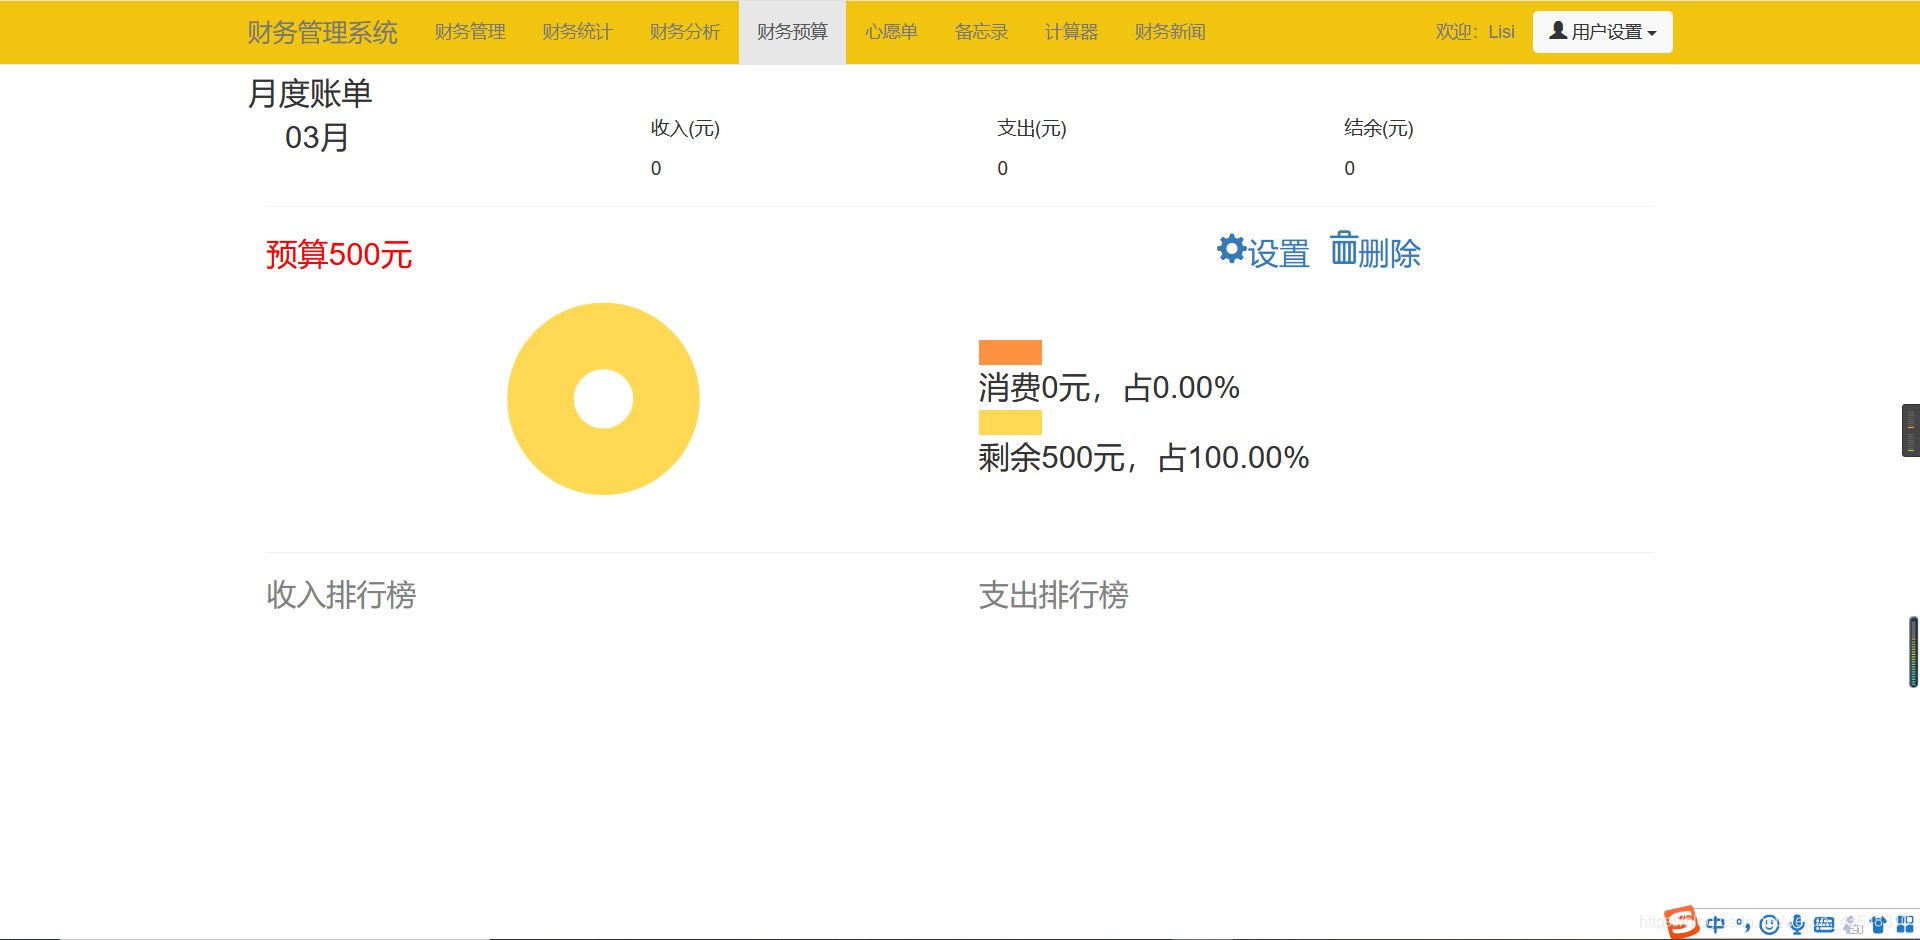The height and width of the screenshot is (940, 1920).
Task: Open the soft keyboard icon in tray
Action: (x=1823, y=924)
